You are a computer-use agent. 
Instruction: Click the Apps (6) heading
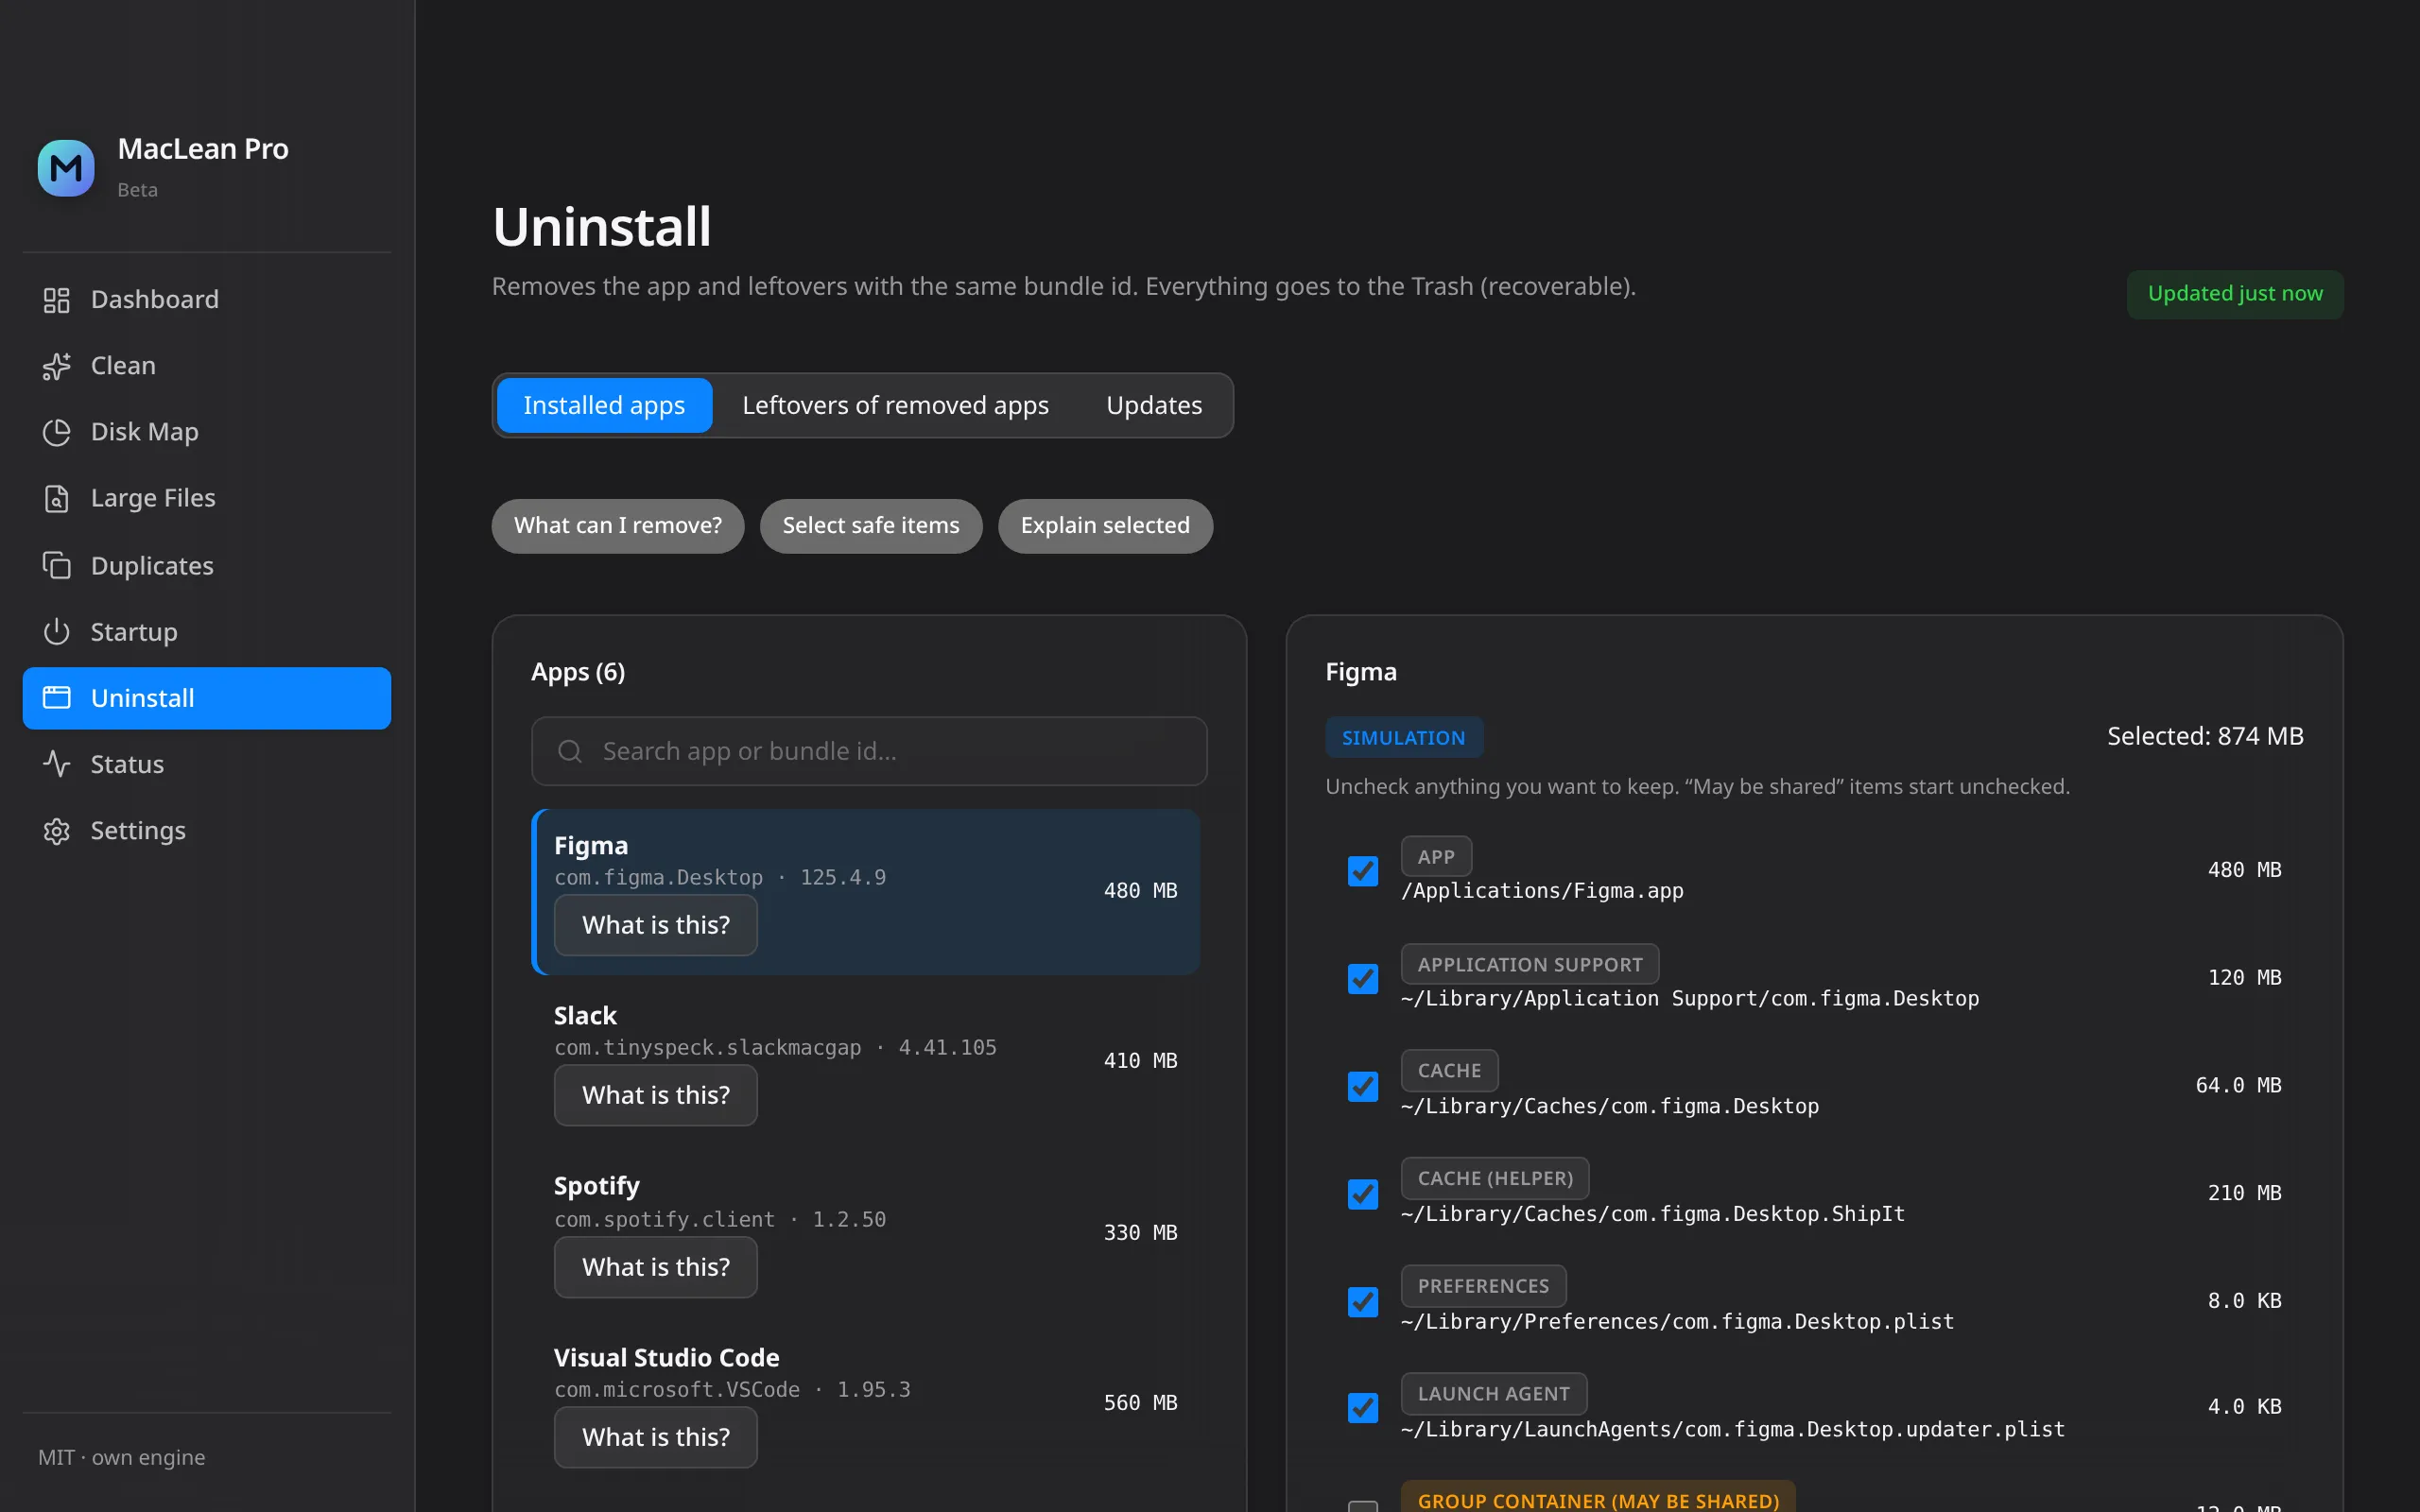(578, 672)
